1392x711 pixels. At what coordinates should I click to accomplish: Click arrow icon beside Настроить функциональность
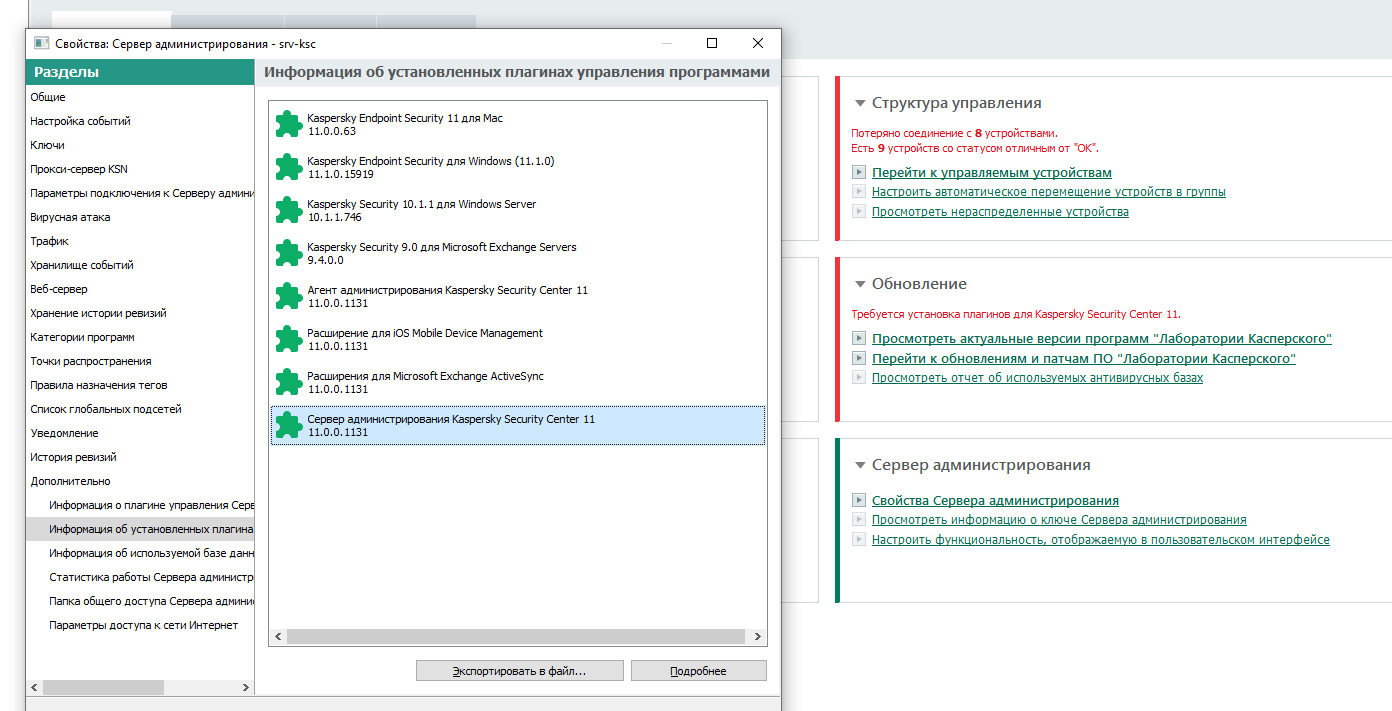tap(858, 539)
